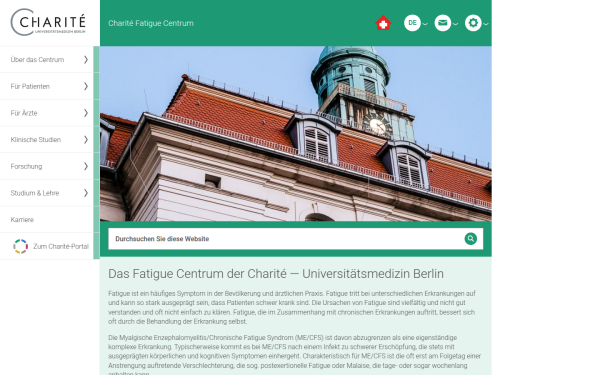Click the building banner image

point(295,134)
